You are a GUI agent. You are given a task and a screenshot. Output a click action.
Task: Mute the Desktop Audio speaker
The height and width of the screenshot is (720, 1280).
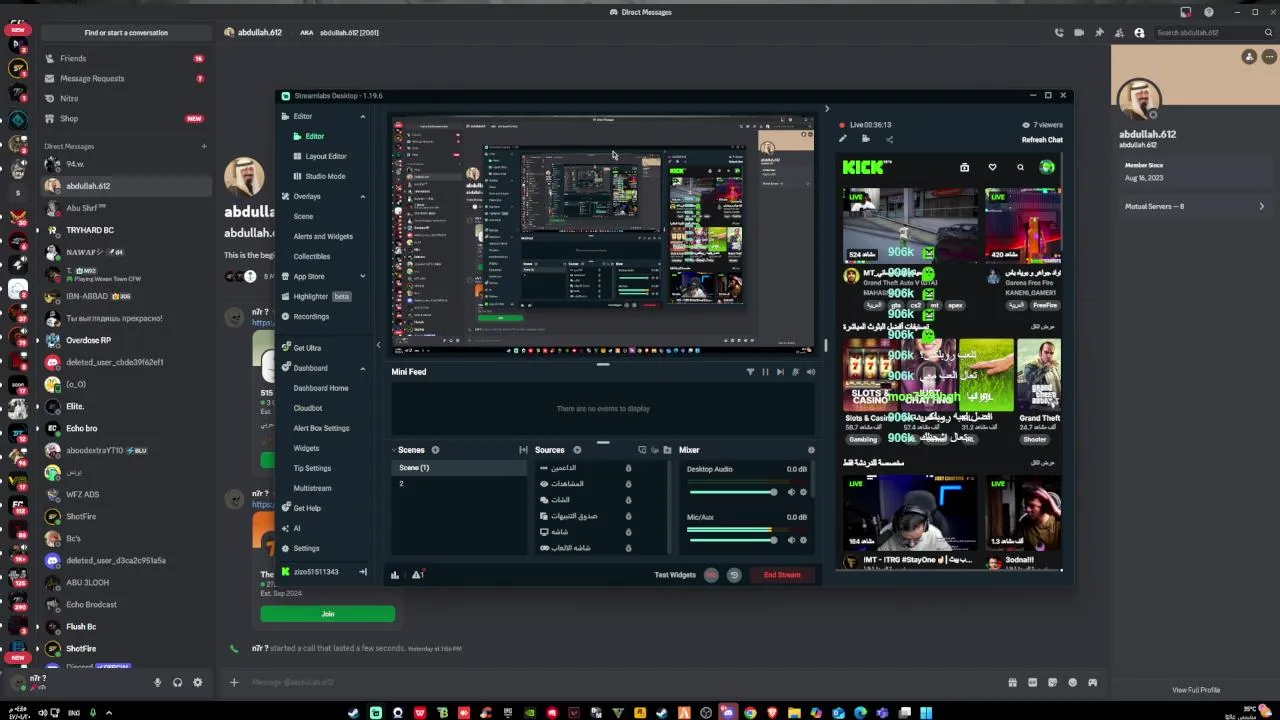click(791, 492)
